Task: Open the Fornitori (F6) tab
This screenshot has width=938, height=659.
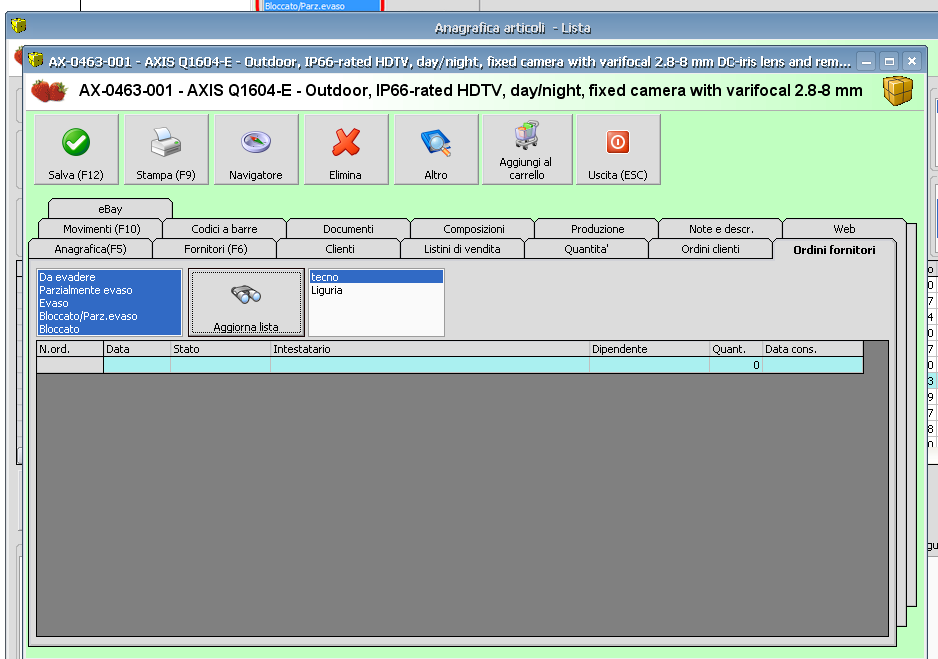Action: click(215, 249)
